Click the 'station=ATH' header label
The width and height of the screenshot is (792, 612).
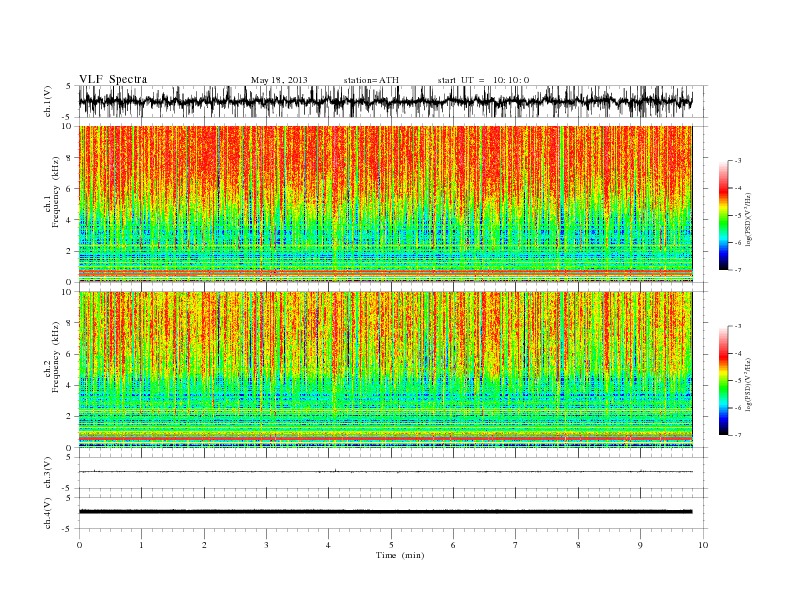click(371, 80)
